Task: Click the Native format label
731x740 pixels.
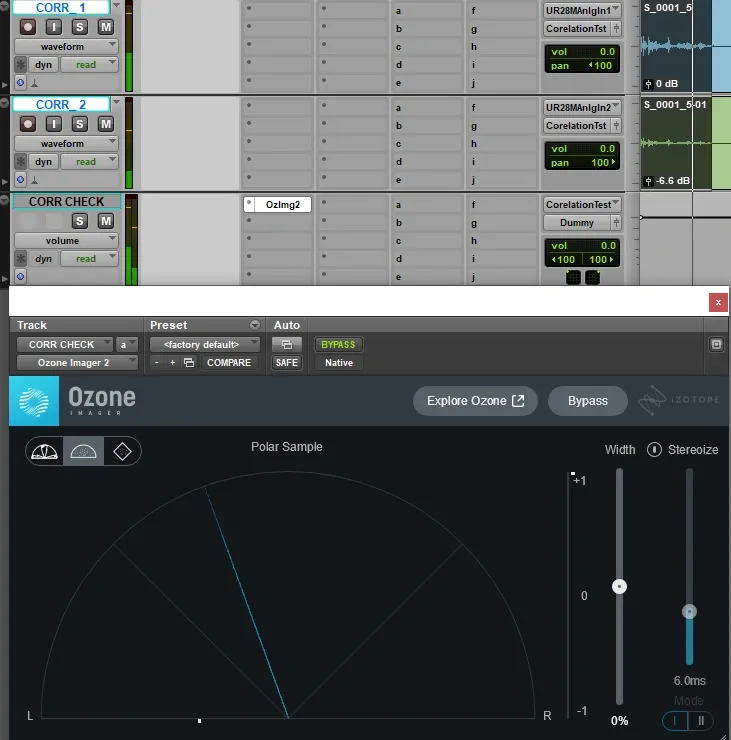Action: tap(339, 362)
